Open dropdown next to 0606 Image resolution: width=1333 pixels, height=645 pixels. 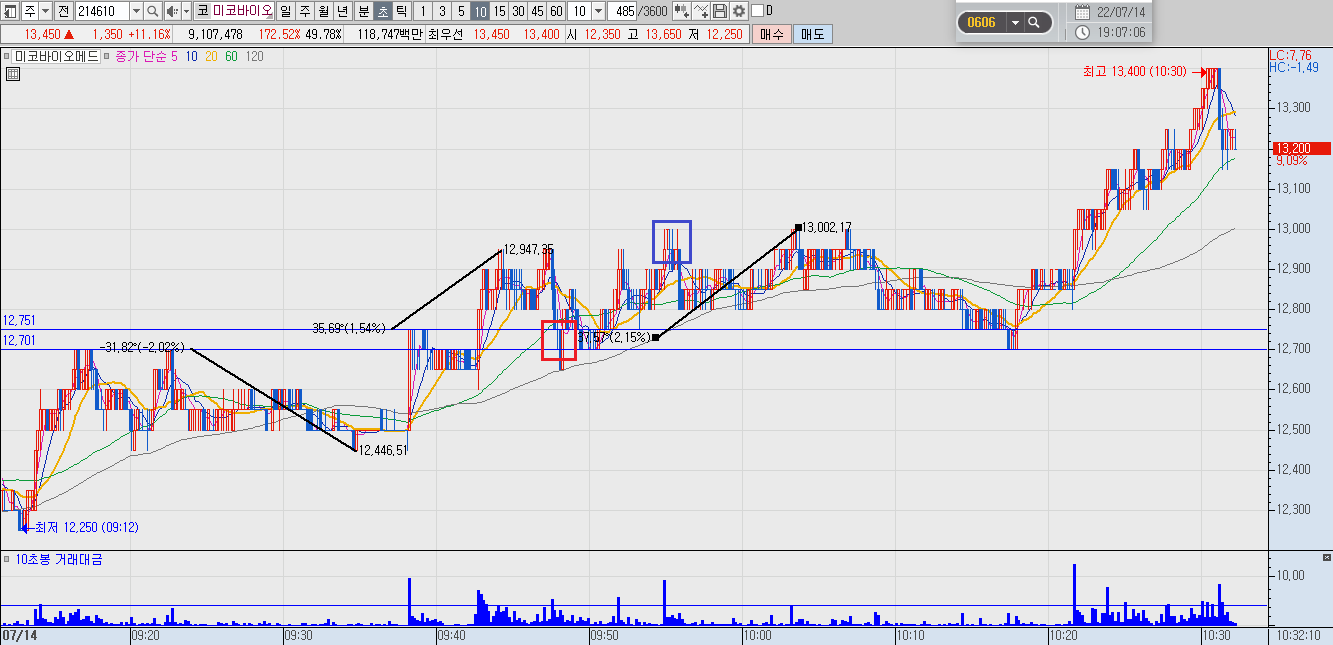pyautogui.click(x=1015, y=22)
